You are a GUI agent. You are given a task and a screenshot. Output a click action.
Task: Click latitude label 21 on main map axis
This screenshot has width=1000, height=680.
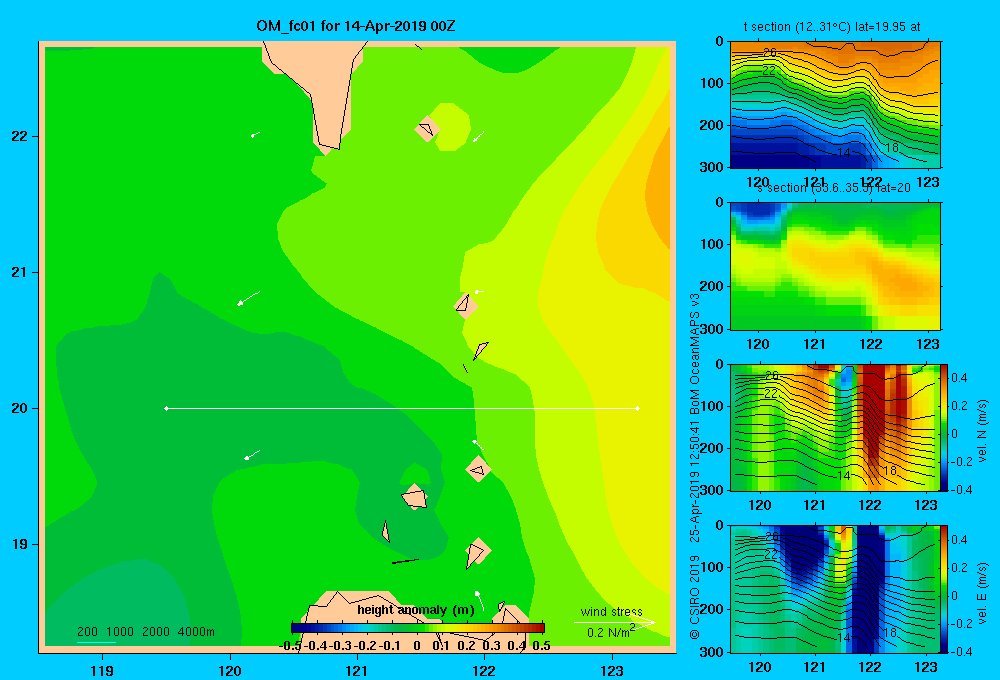click(x=20, y=272)
